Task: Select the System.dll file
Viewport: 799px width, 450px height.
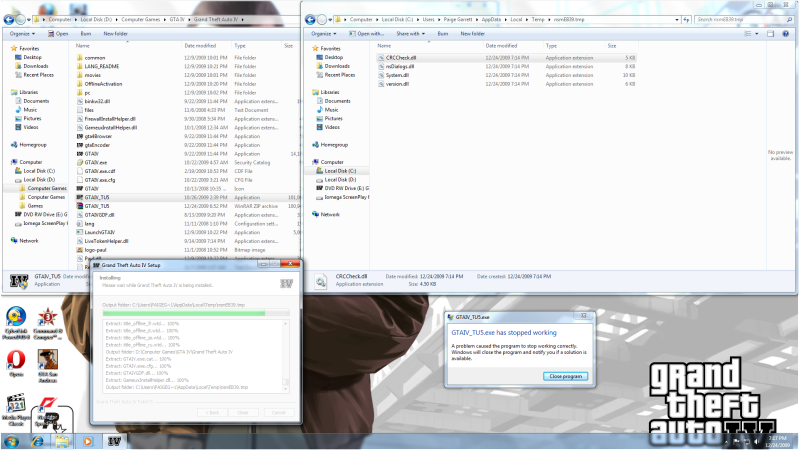Action: (397, 75)
